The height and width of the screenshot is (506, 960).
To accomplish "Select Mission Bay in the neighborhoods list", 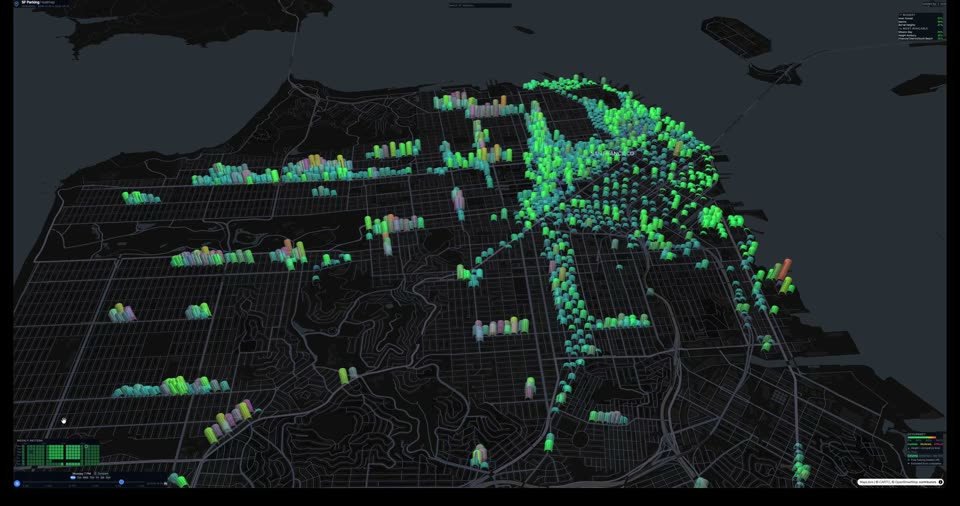I will tap(921, 32).
